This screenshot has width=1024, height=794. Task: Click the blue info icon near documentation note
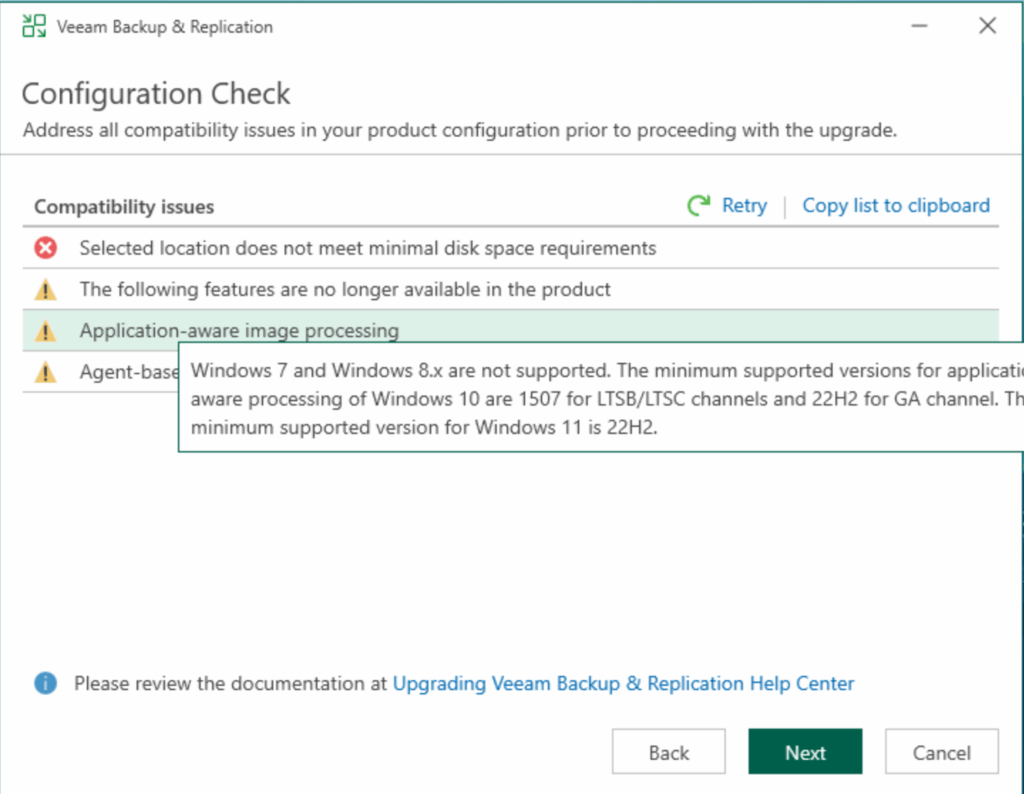(x=46, y=684)
